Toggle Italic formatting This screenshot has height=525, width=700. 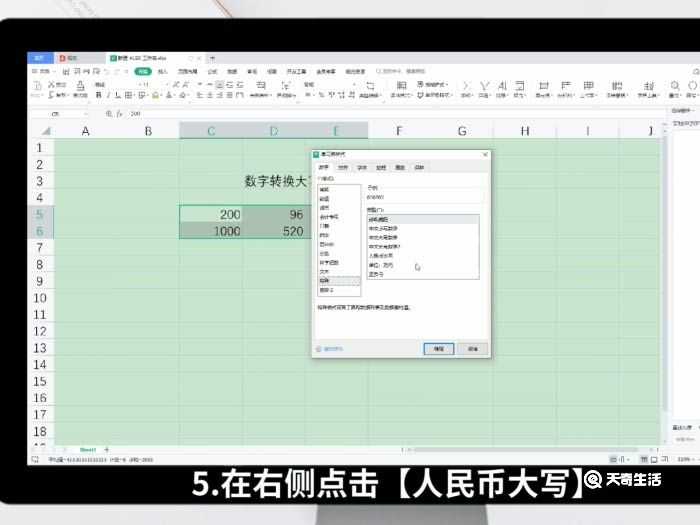pos(108,95)
